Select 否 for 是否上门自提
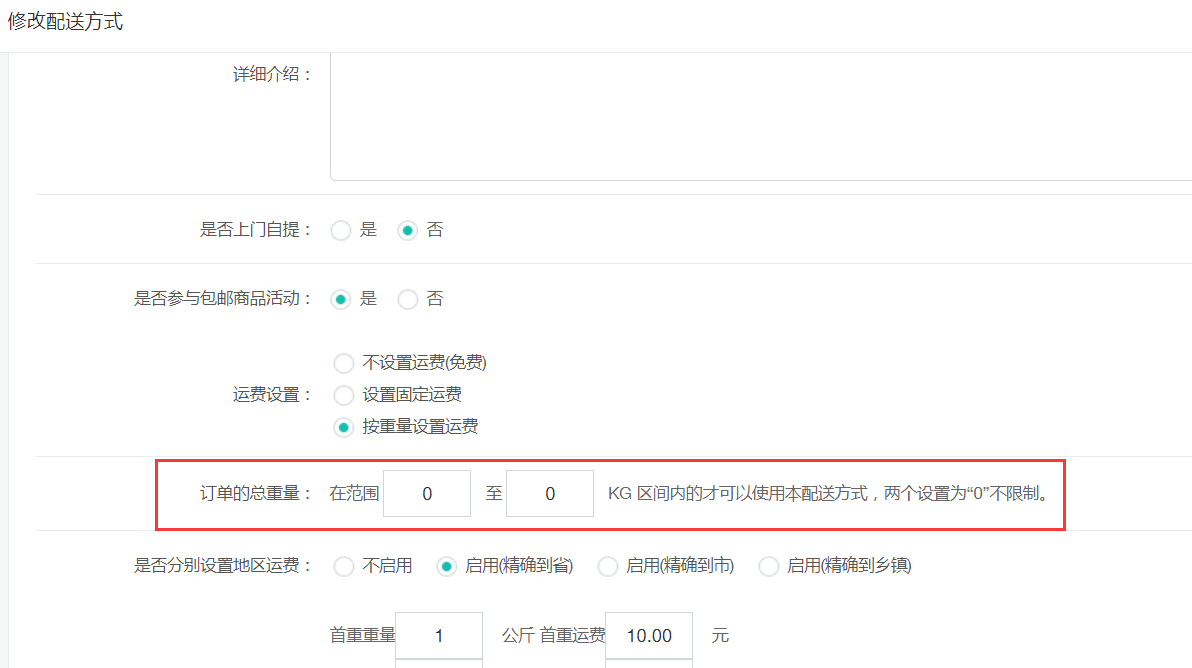The height and width of the screenshot is (668, 1192). (408, 230)
